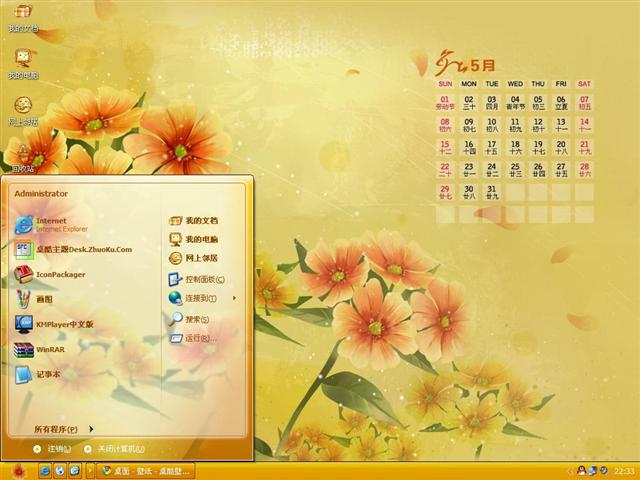Screen dimensions: 640x480
Task: Open the 运行(R) run dialog
Action: pos(193,338)
